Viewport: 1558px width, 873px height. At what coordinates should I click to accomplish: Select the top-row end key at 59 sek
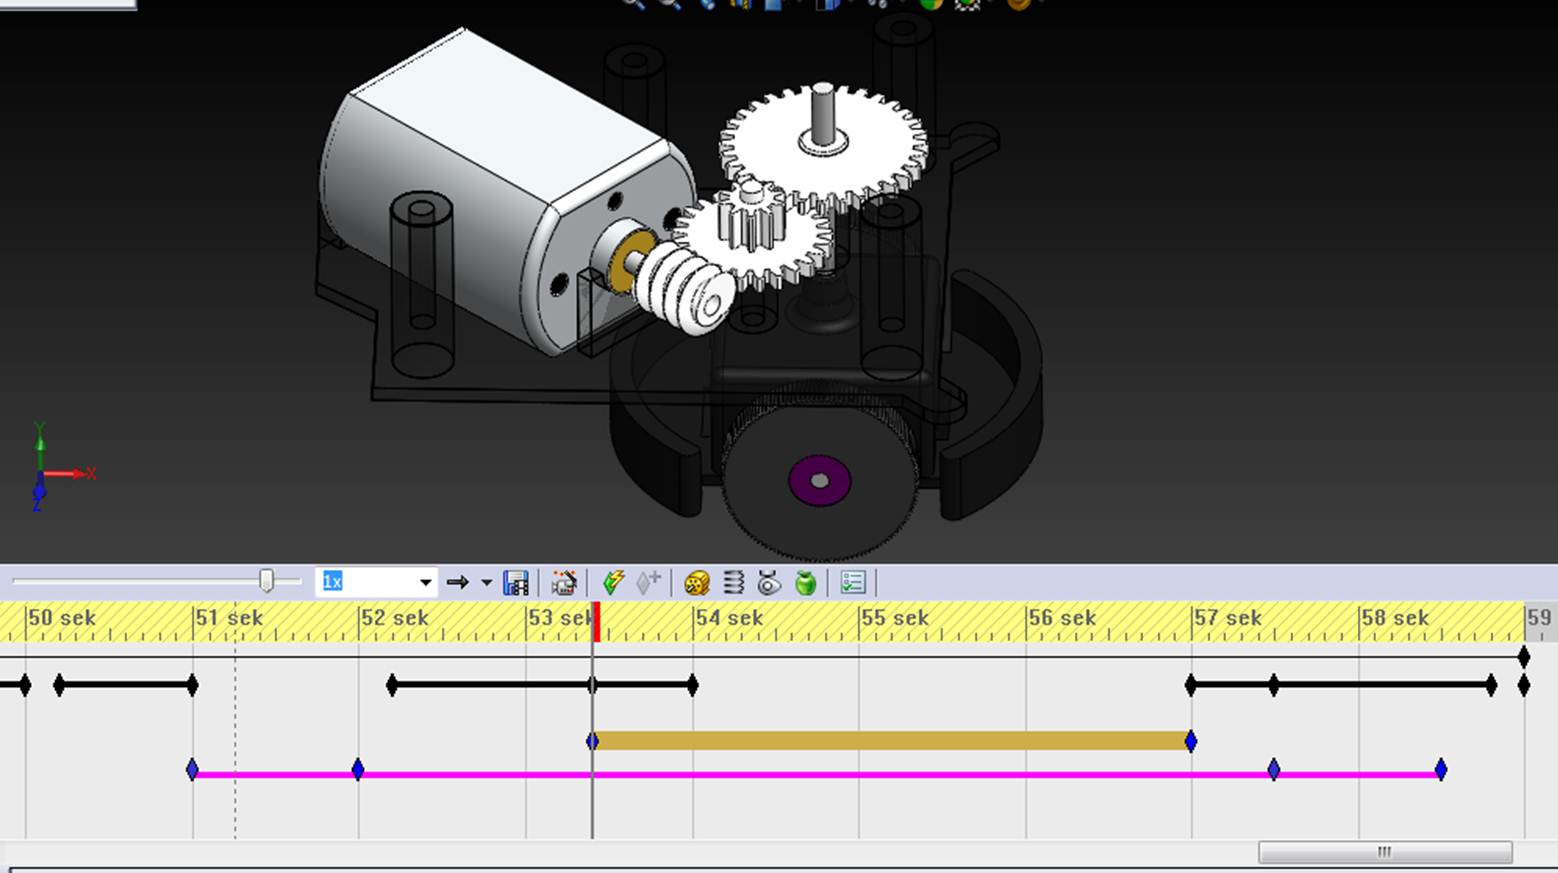pos(1524,657)
